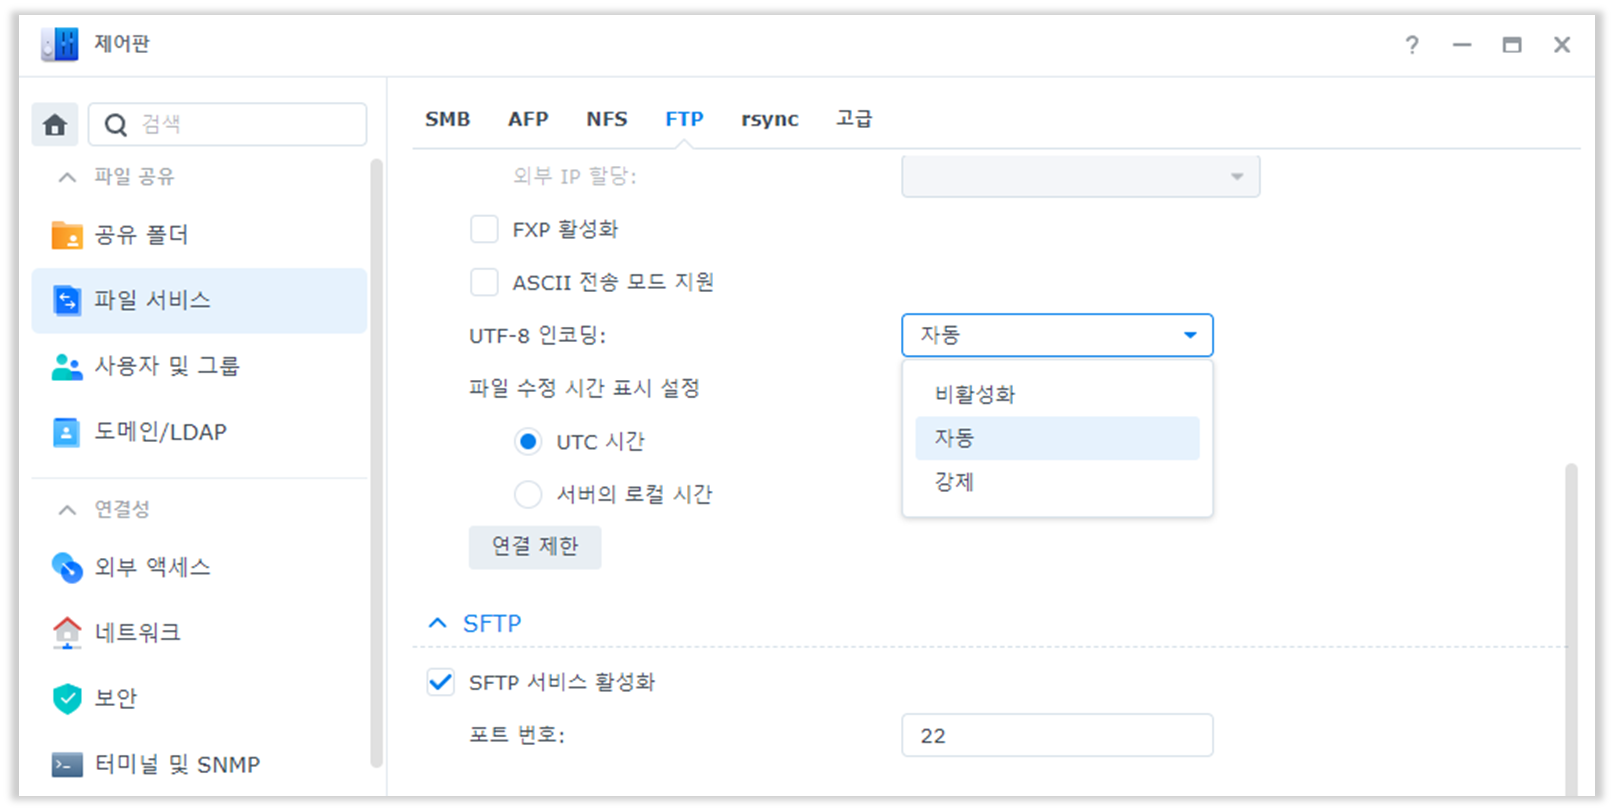Open 사용자 및 그룹 icon
Image resolution: width=1614 pixels, height=811 pixels.
pyautogui.click(x=67, y=366)
